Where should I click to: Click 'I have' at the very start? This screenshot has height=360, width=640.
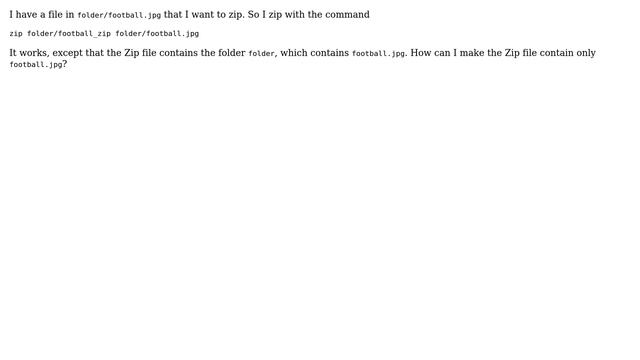point(23,14)
